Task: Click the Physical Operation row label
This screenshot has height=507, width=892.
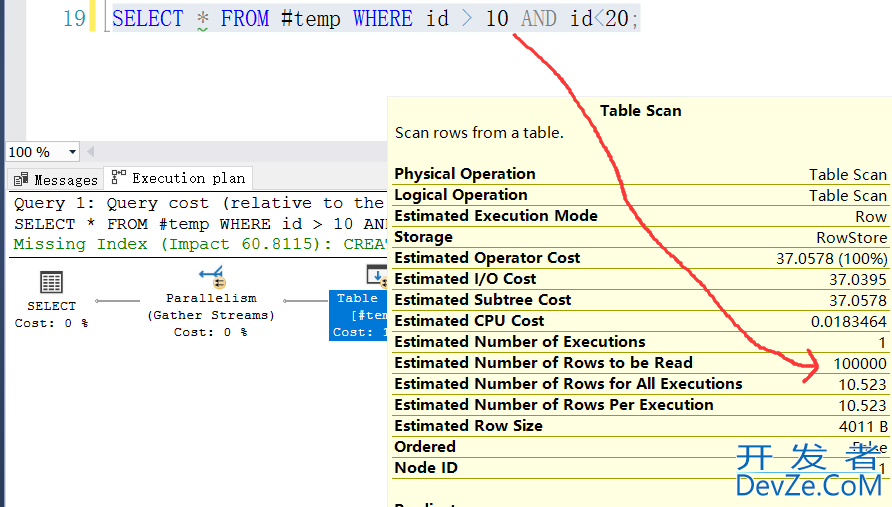Action: 465,174
